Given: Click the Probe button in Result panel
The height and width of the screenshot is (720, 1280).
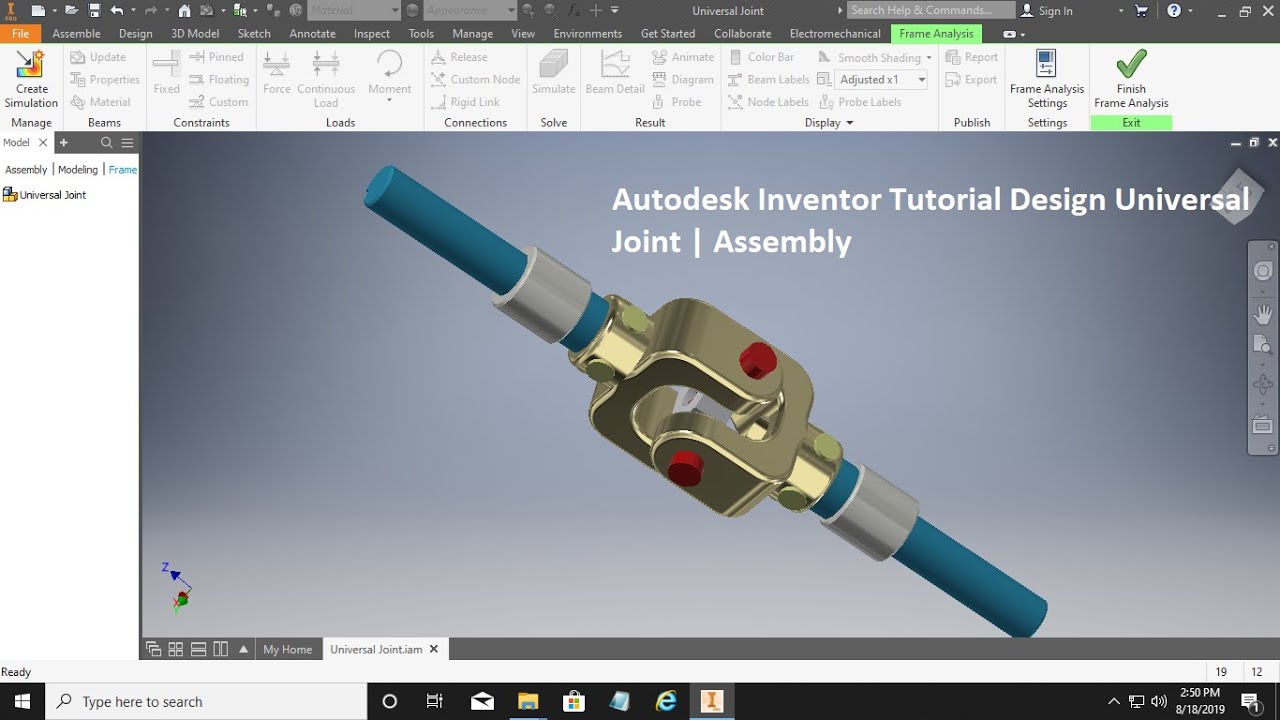Looking at the screenshot, I should (x=677, y=101).
